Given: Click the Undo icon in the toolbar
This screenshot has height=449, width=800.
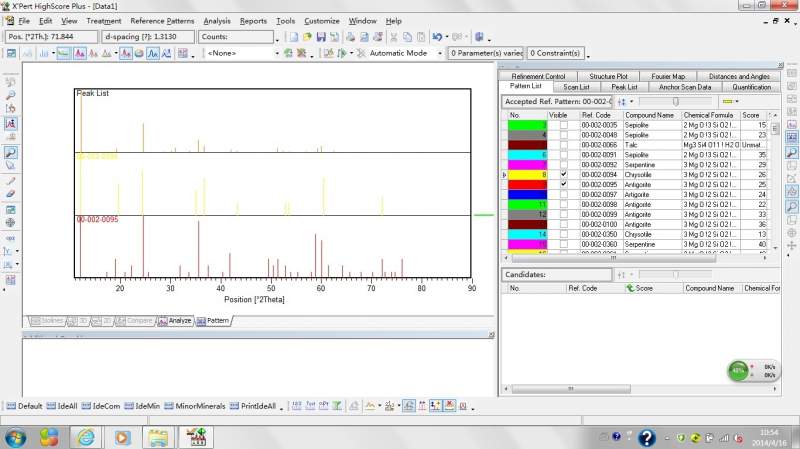Looking at the screenshot, I should [437, 37].
